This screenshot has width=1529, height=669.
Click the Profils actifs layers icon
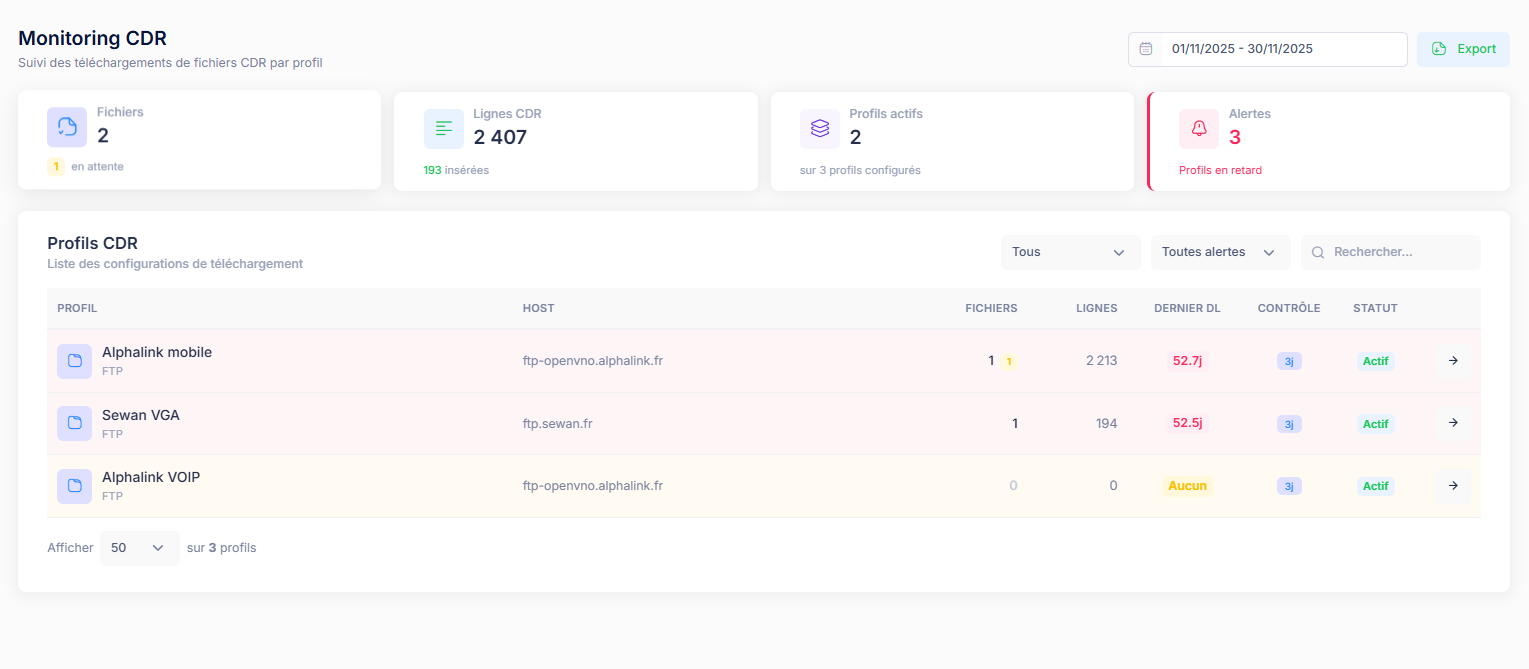point(820,128)
